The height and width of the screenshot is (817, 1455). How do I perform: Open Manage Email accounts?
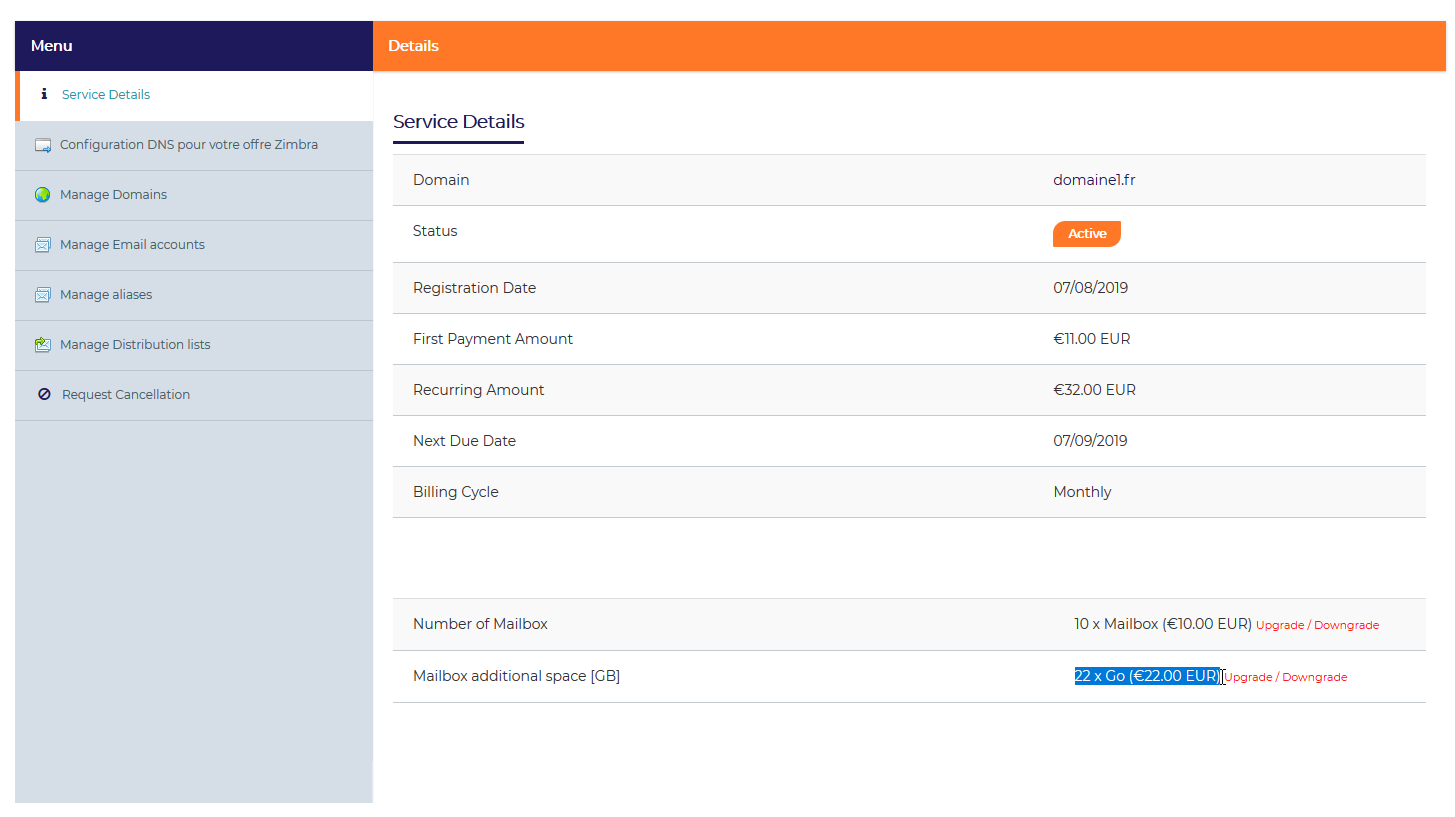click(194, 245)
